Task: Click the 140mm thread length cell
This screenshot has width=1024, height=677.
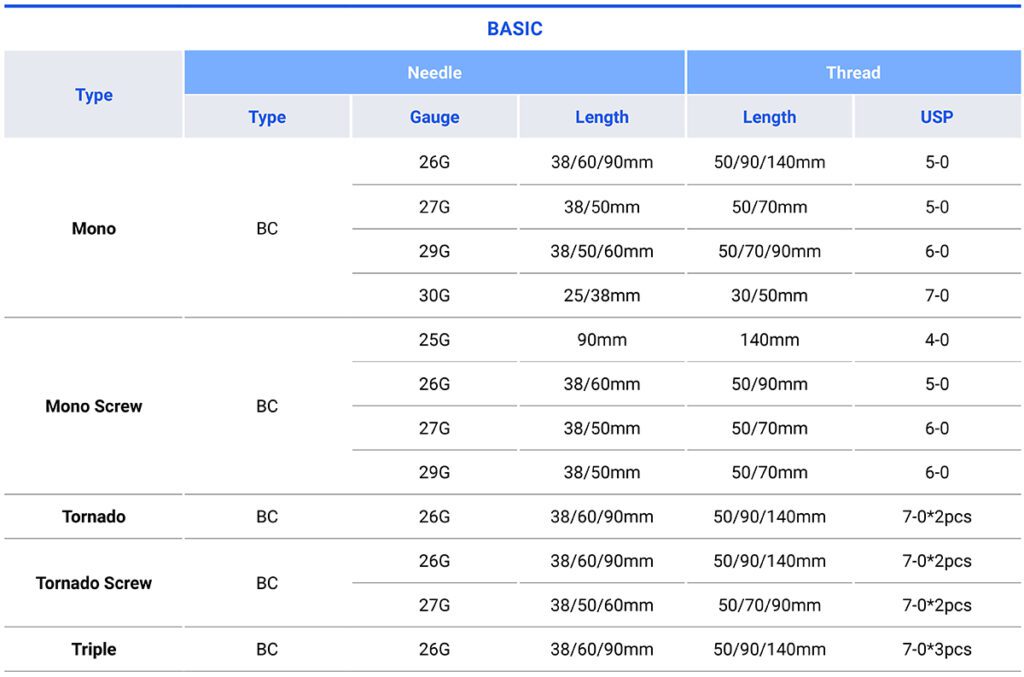Action: click(769, 340)
